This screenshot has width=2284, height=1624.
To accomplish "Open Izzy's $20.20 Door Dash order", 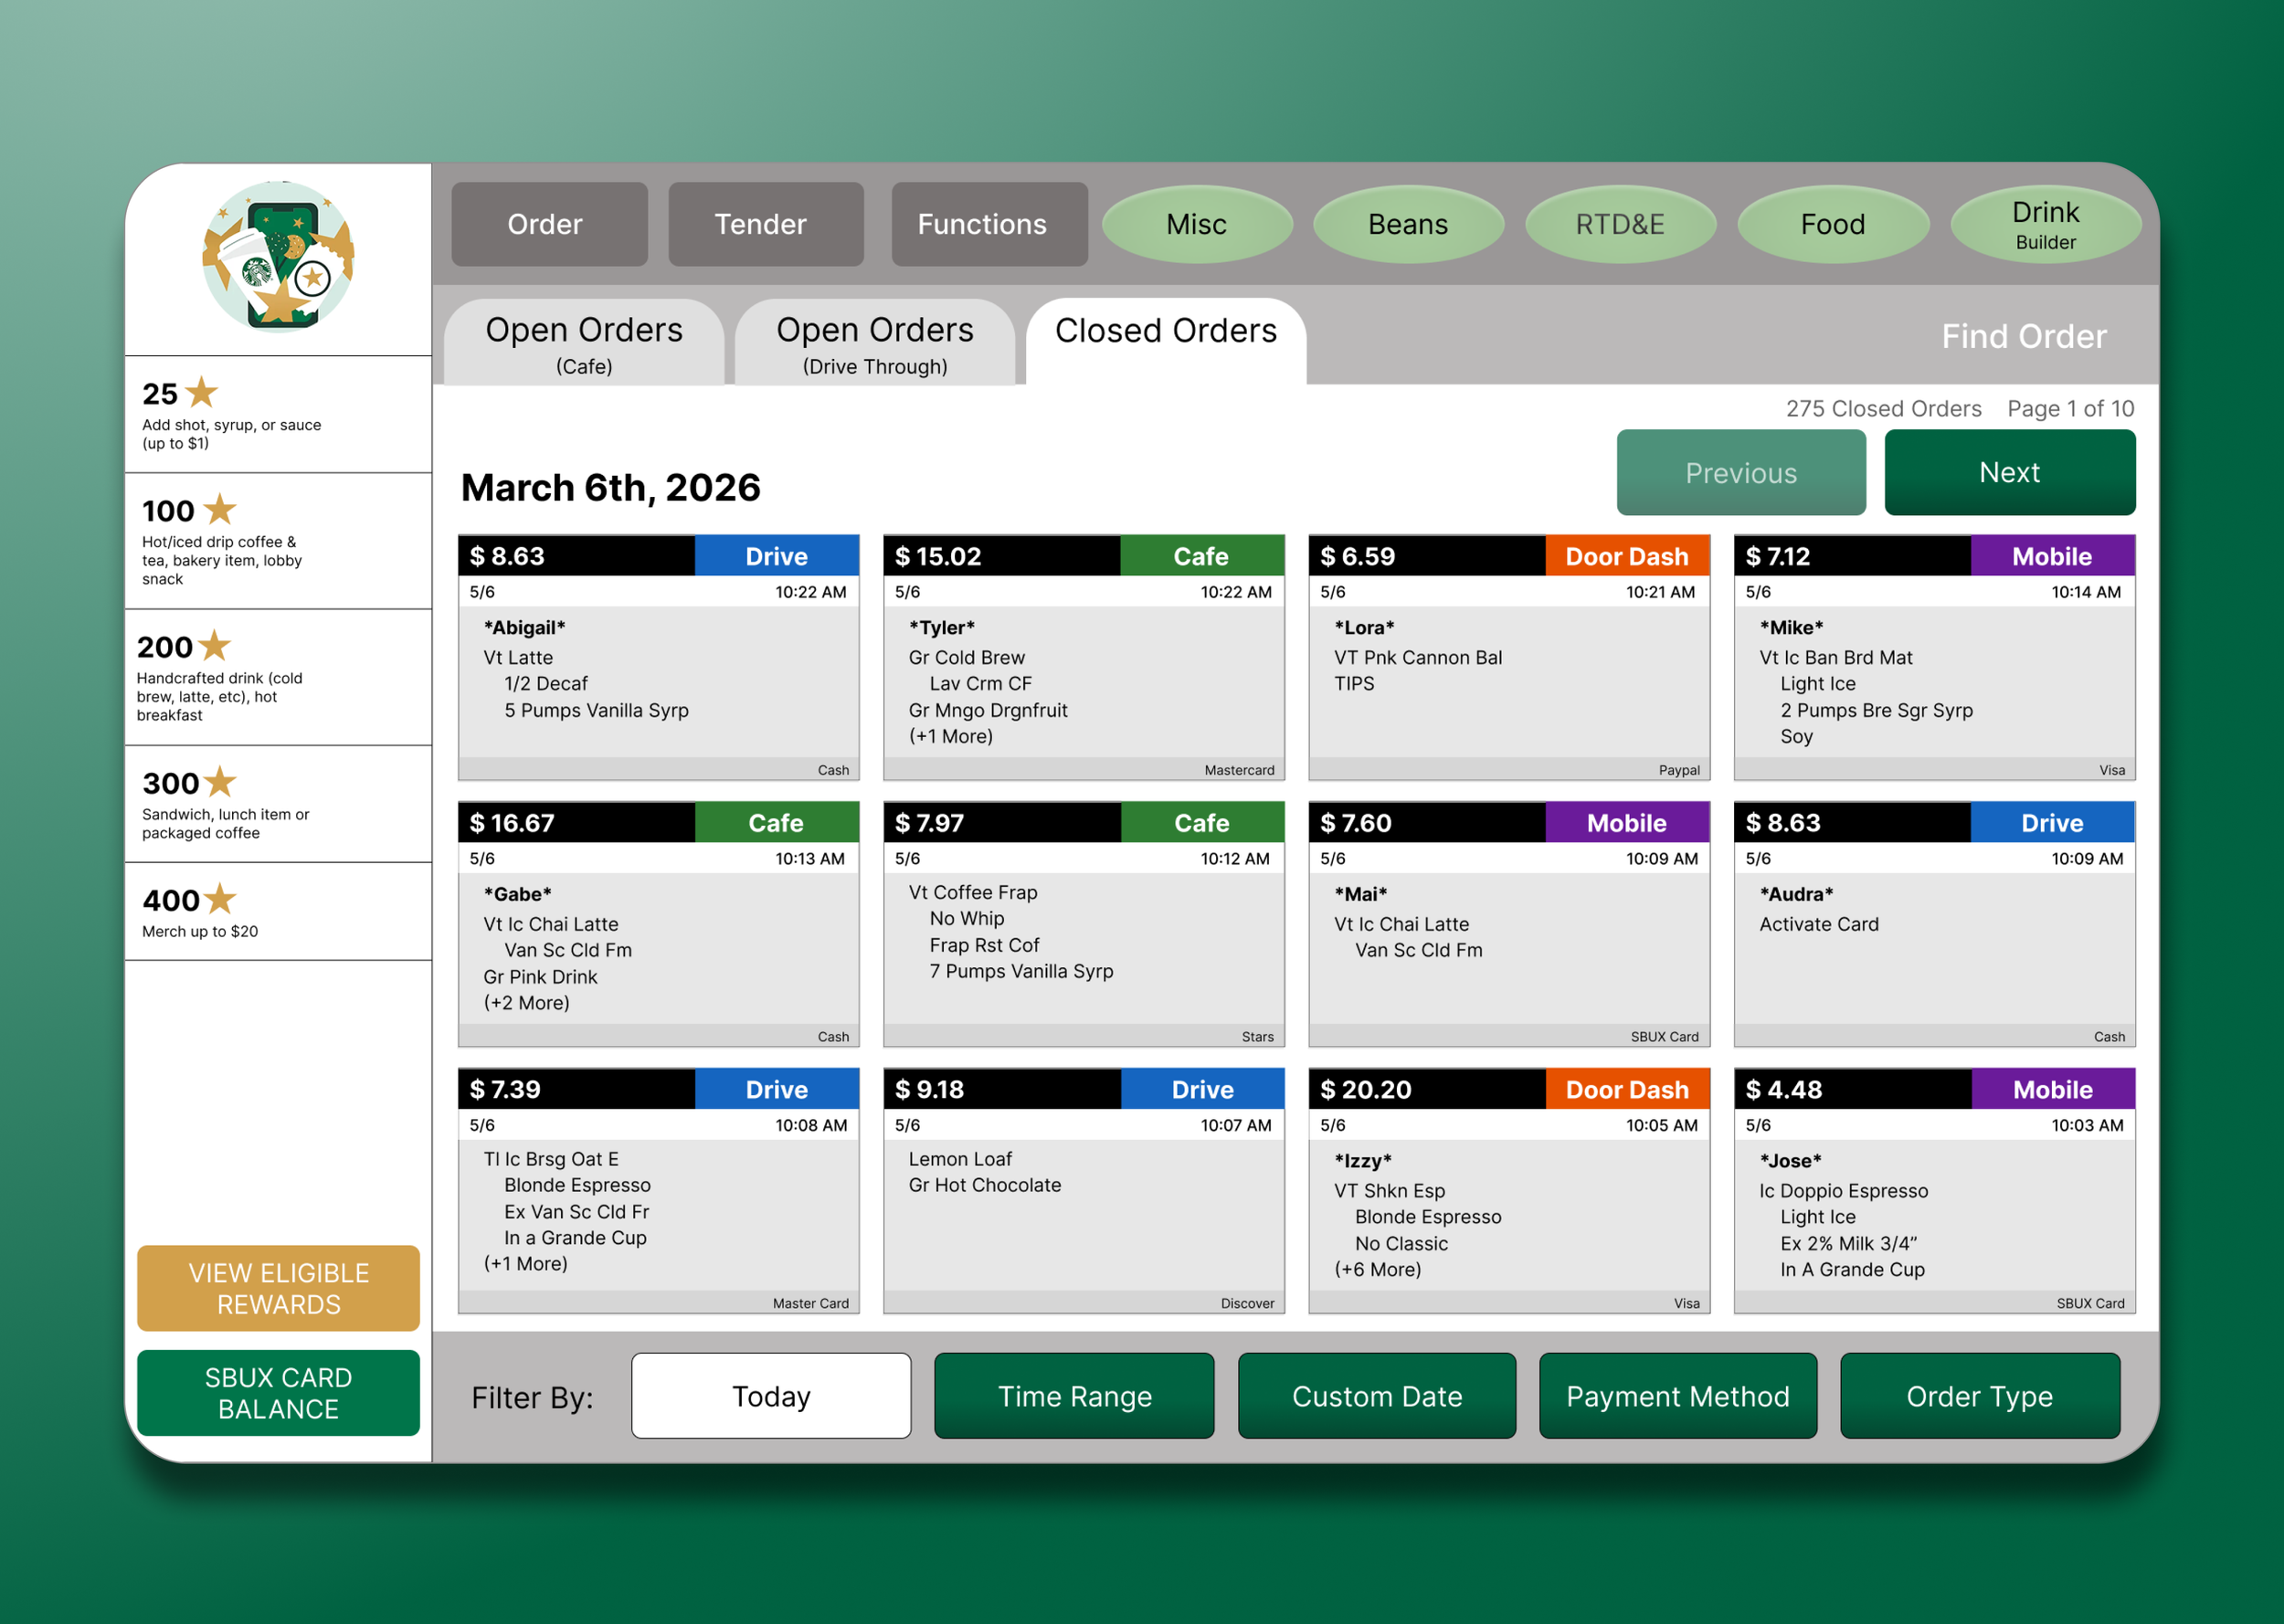I will point(1509,1191).
